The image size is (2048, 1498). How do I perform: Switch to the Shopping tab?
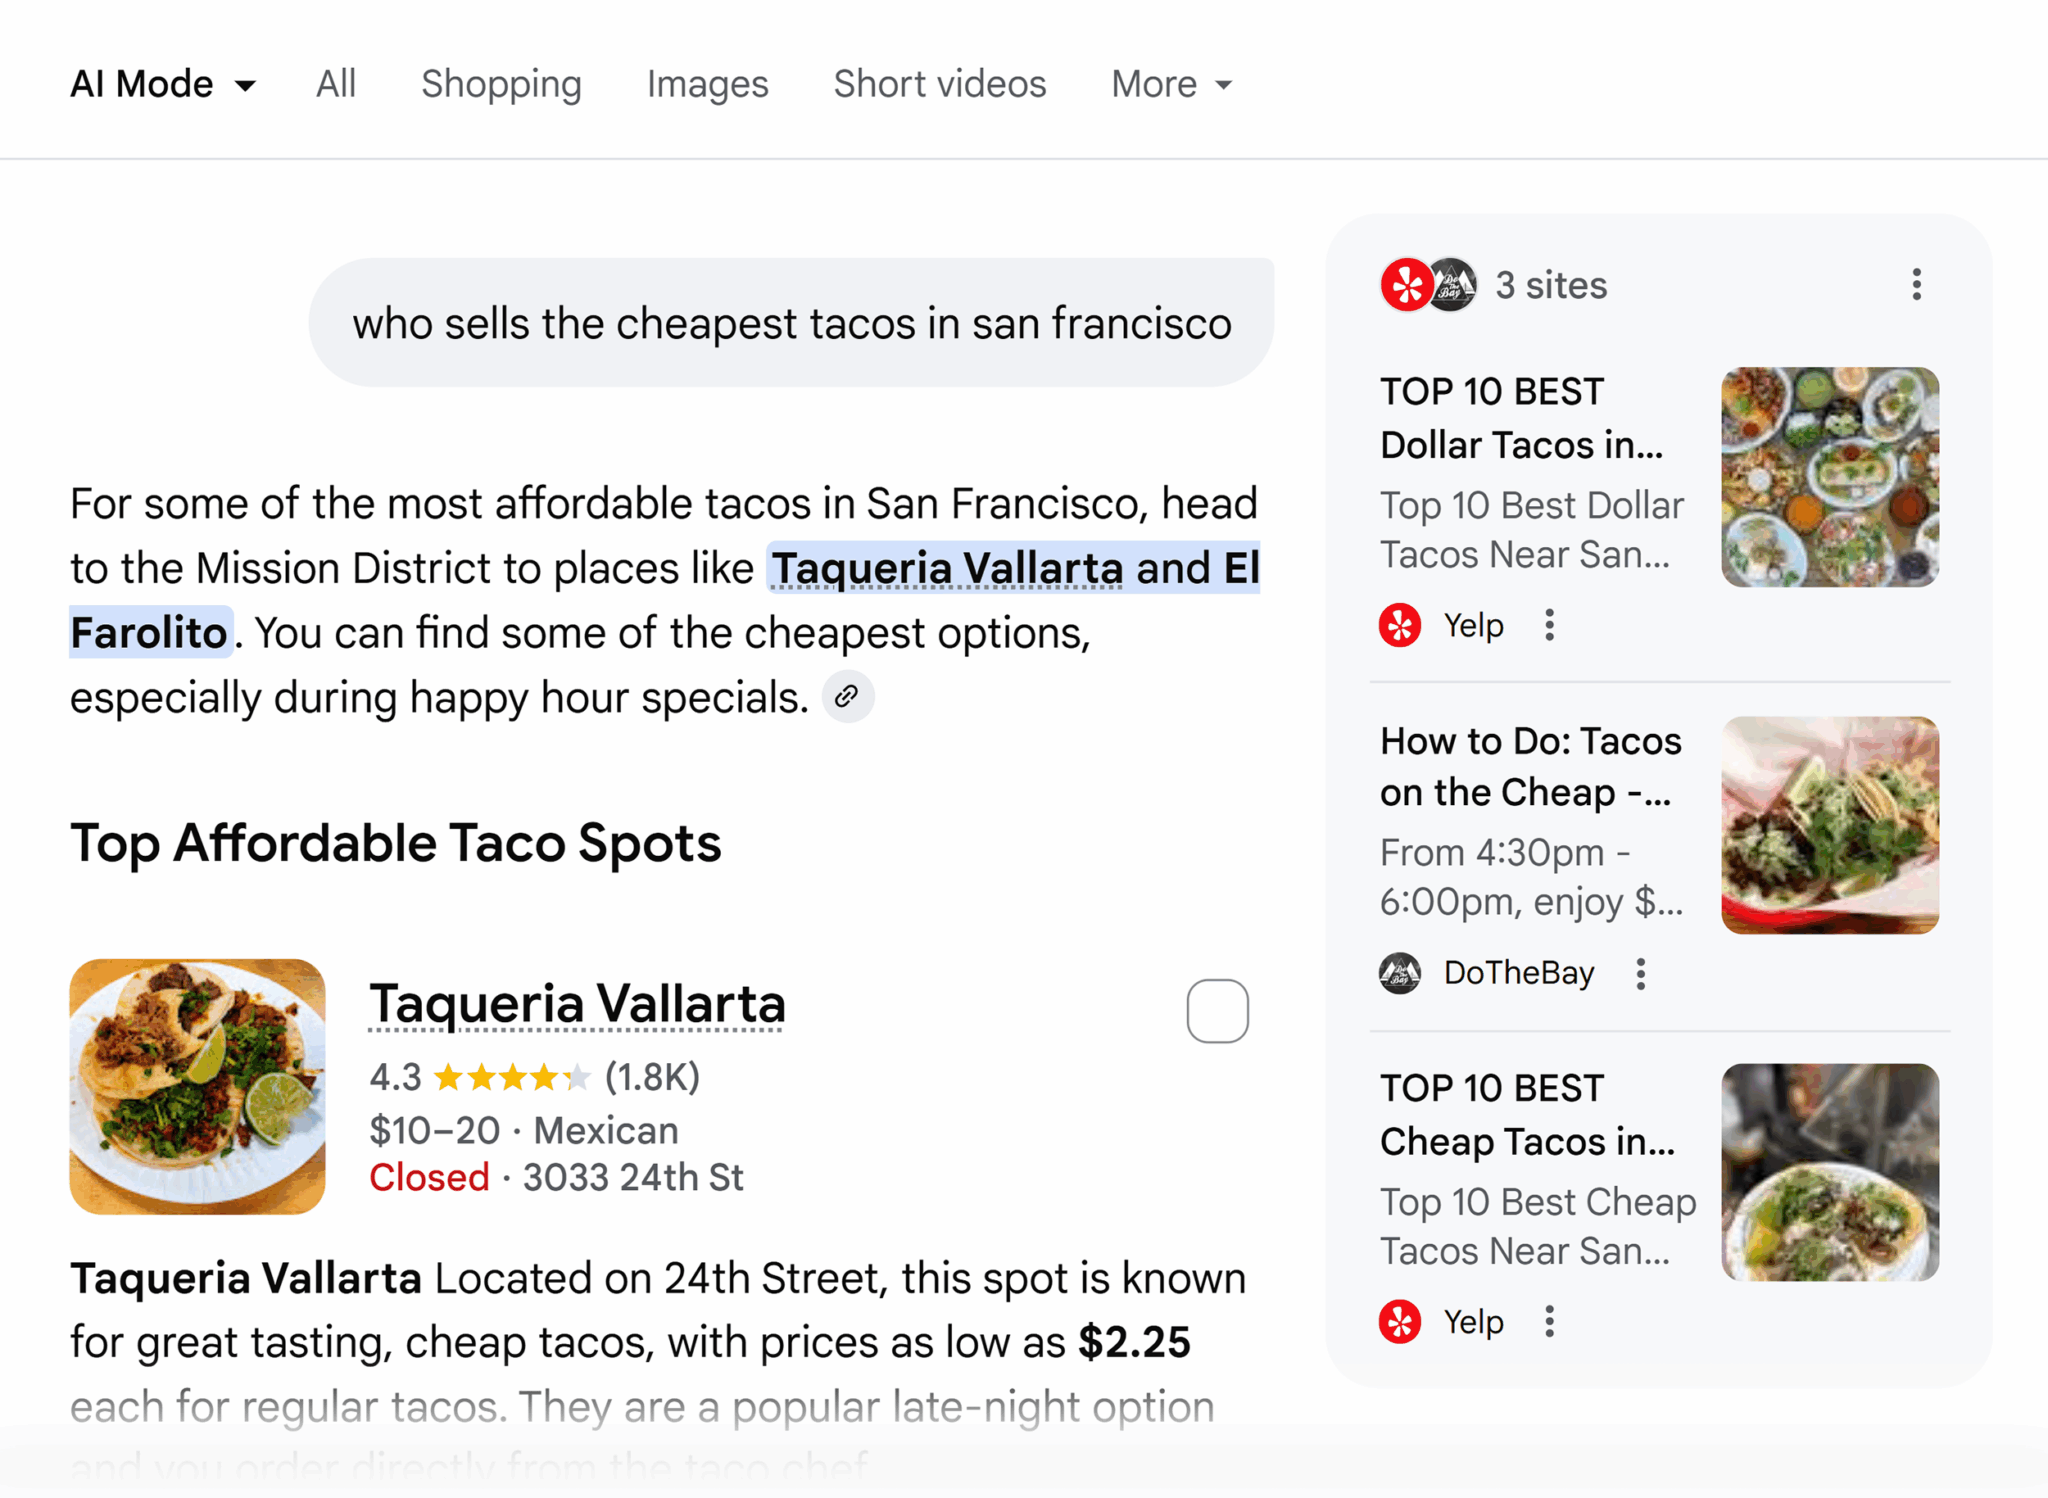pyautogui.click(x=501, y=84)
